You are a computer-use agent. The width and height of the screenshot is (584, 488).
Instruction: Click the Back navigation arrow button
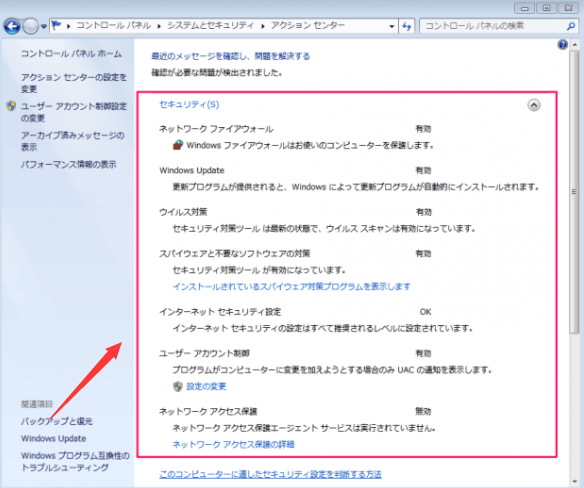(12, 26)
